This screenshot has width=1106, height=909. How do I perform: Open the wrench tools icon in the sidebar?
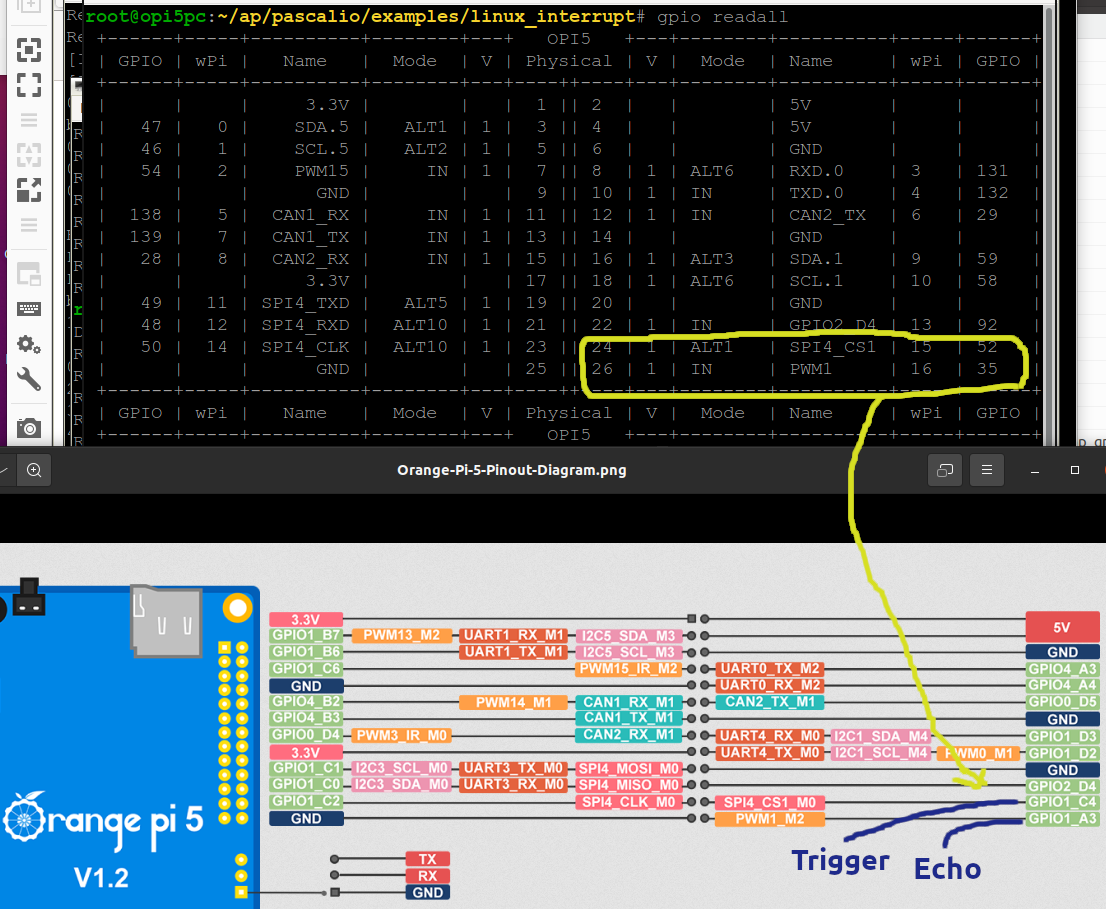29,379
